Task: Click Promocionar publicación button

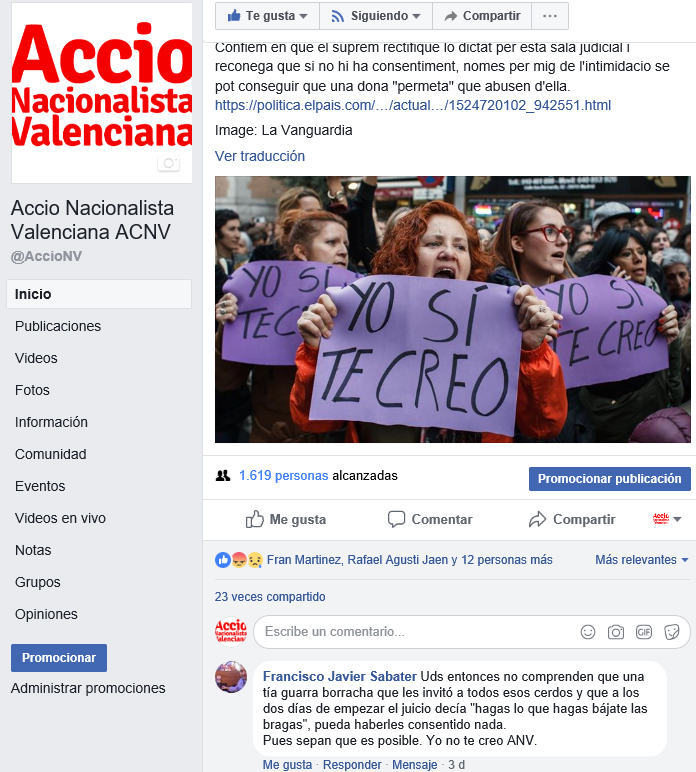Action: coord(609,479)
